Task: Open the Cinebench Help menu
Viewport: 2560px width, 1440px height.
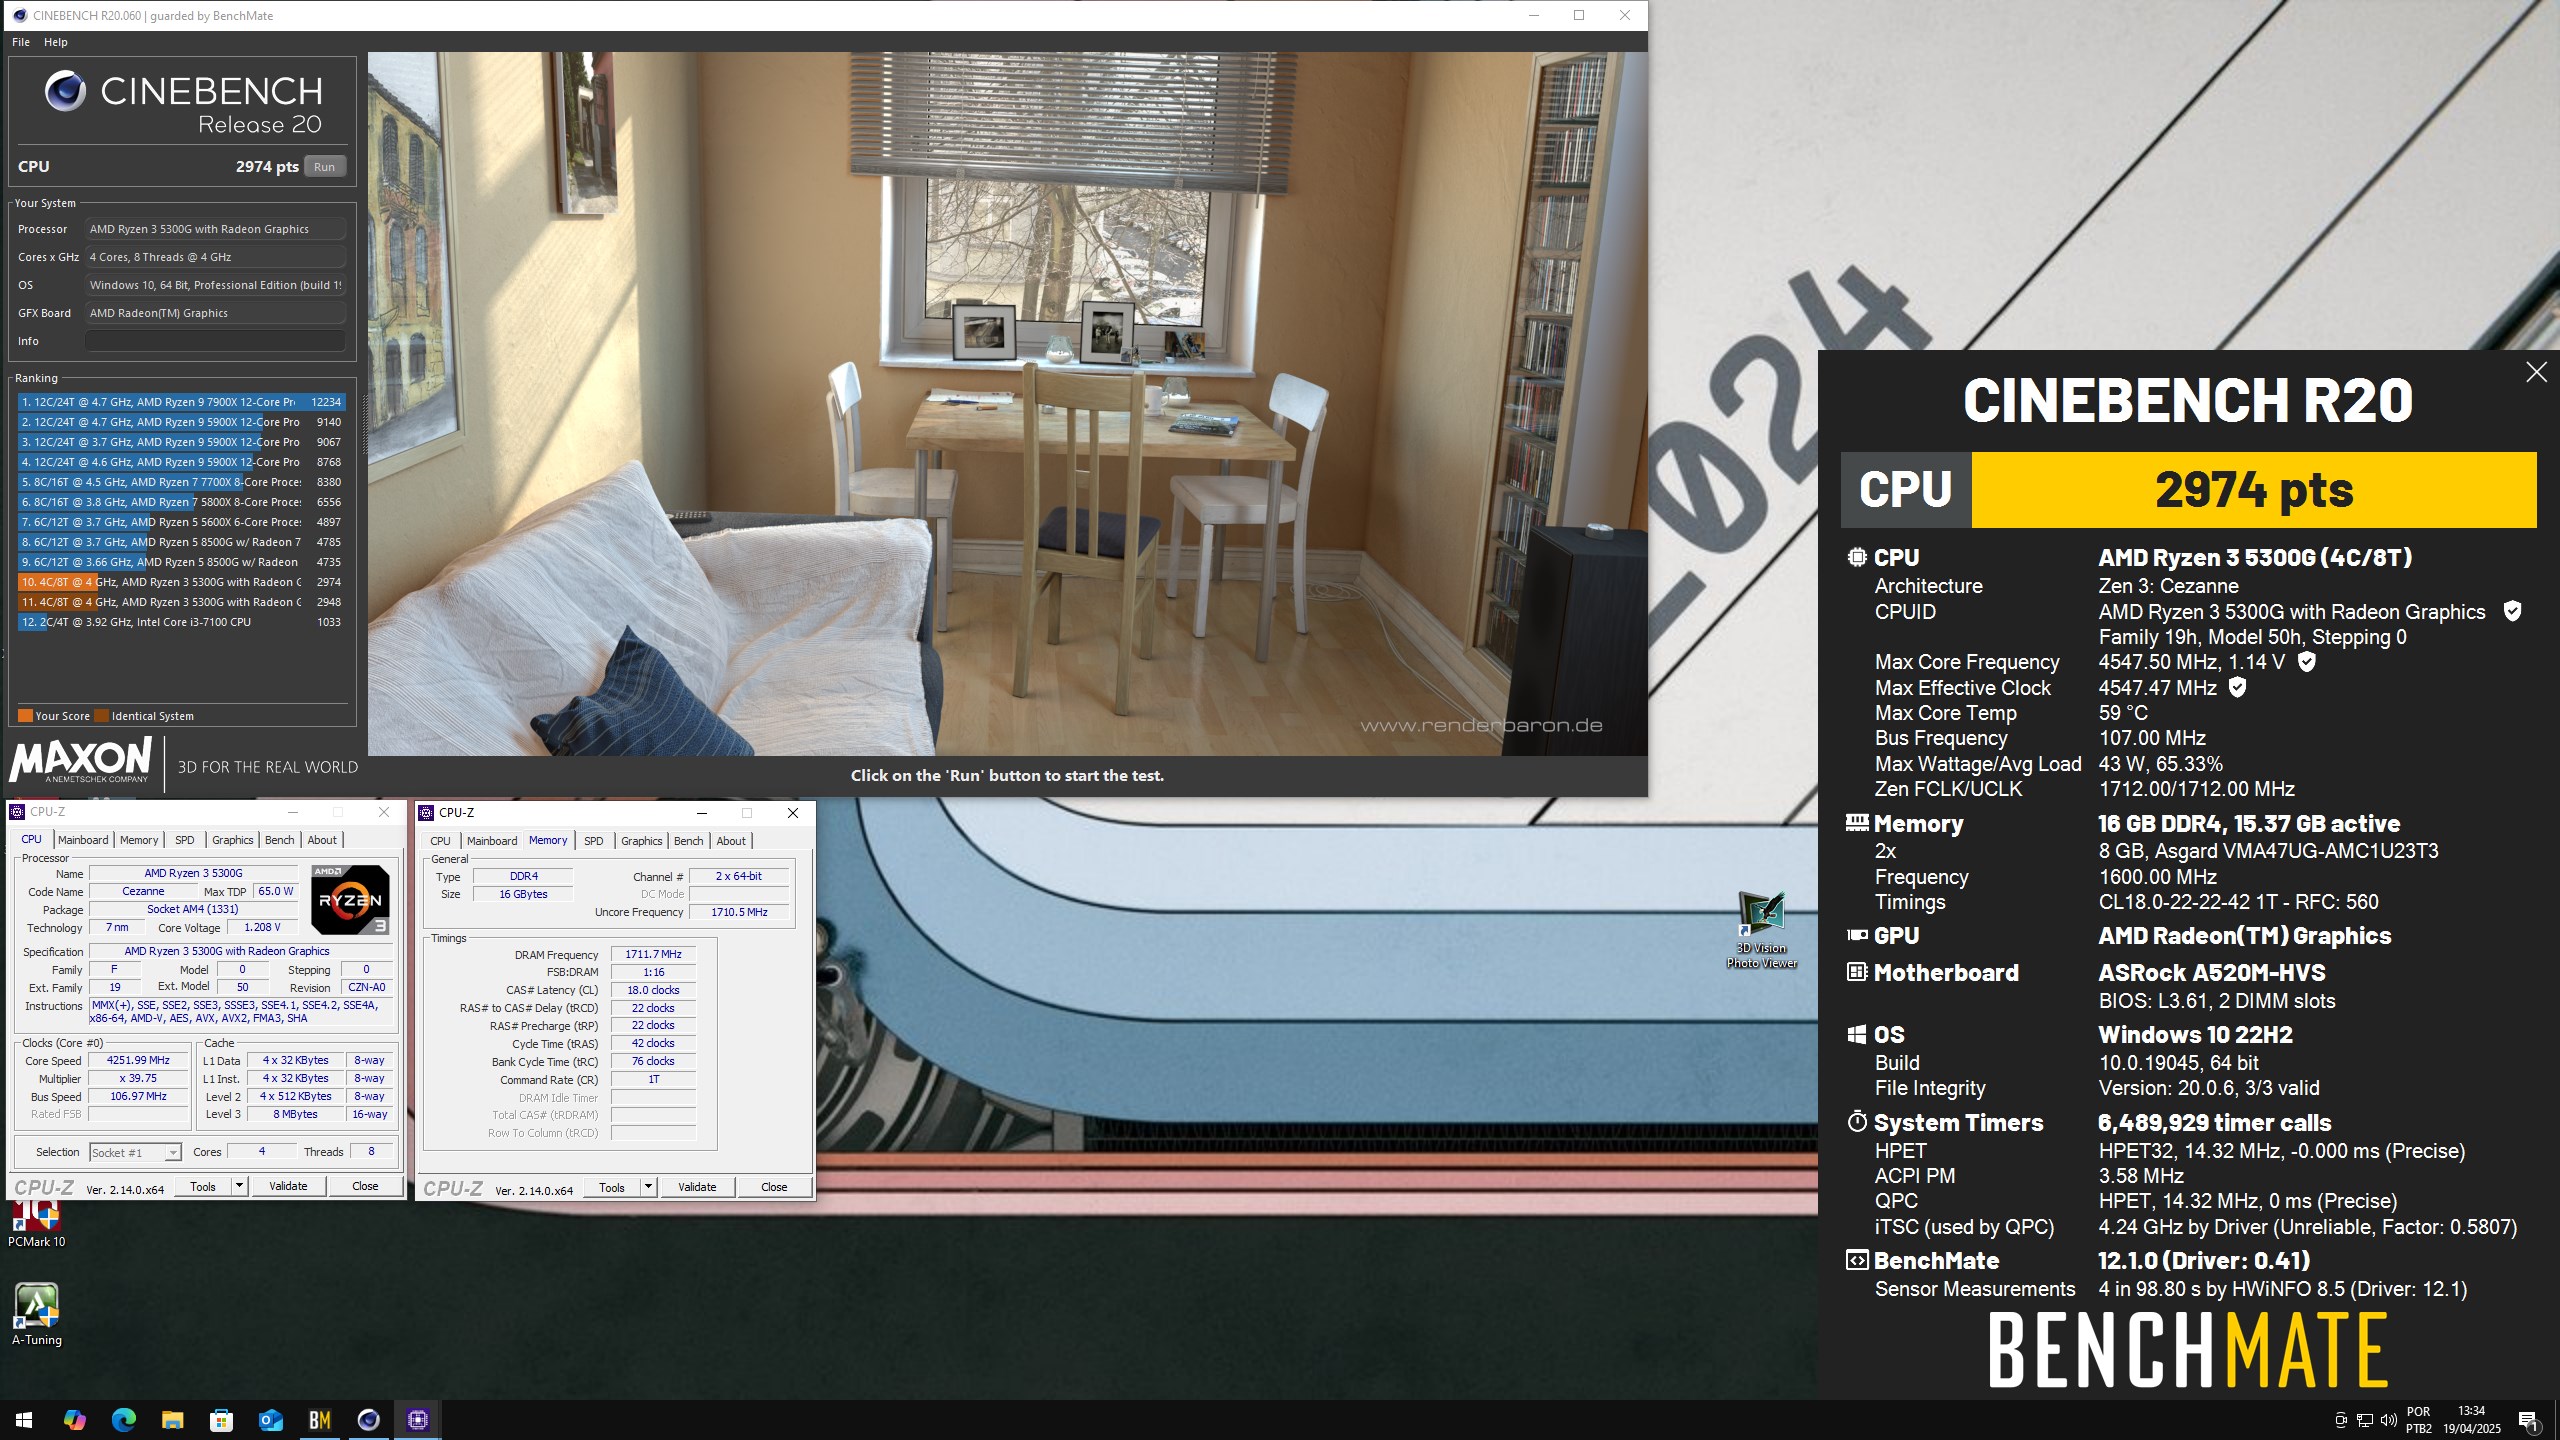Action: [x=56, y=42]
